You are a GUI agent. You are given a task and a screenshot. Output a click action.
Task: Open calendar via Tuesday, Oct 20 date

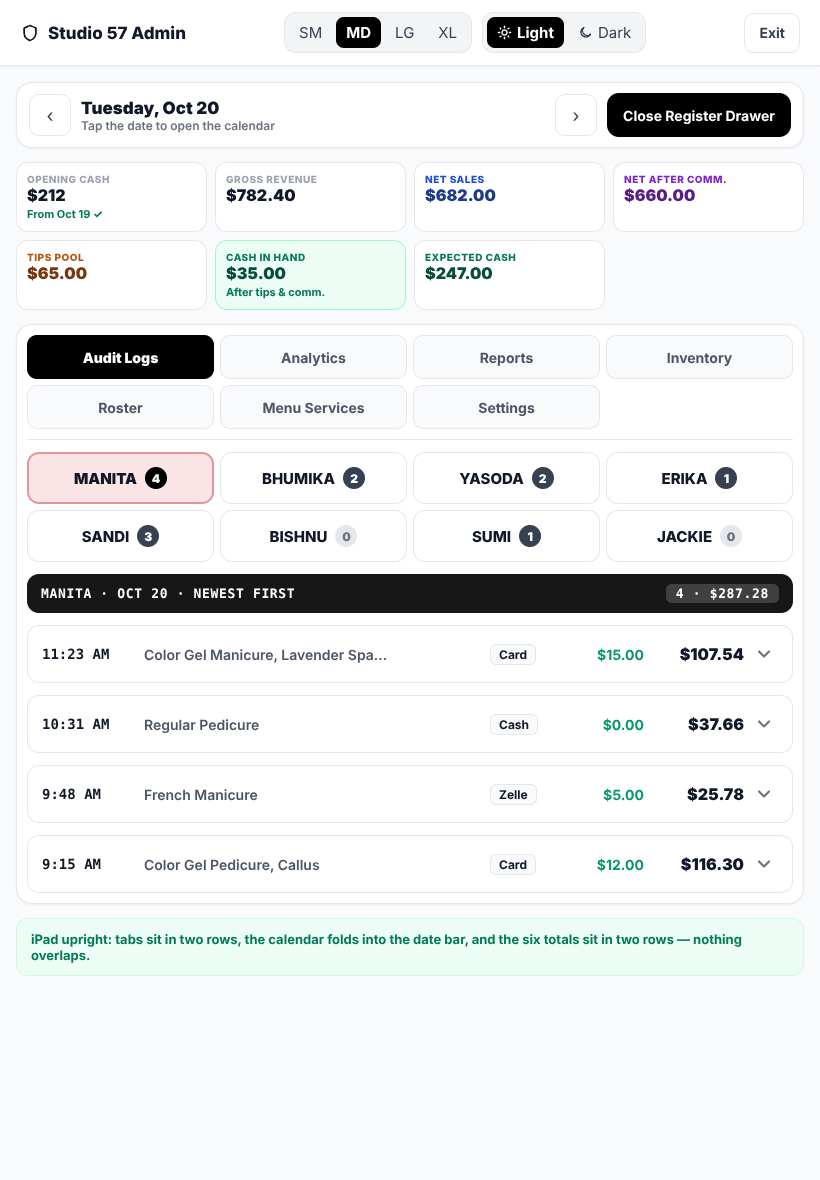pos(150,108)
